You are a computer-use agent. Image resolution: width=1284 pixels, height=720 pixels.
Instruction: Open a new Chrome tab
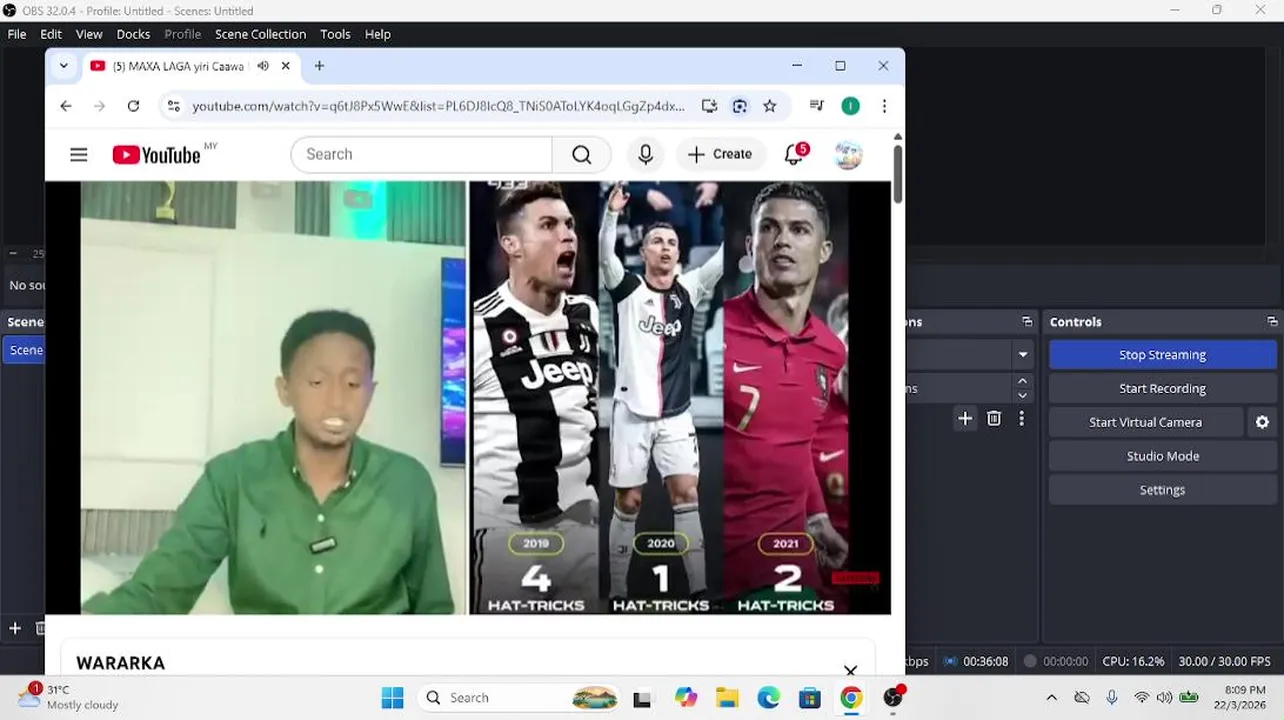click(319, 66)
